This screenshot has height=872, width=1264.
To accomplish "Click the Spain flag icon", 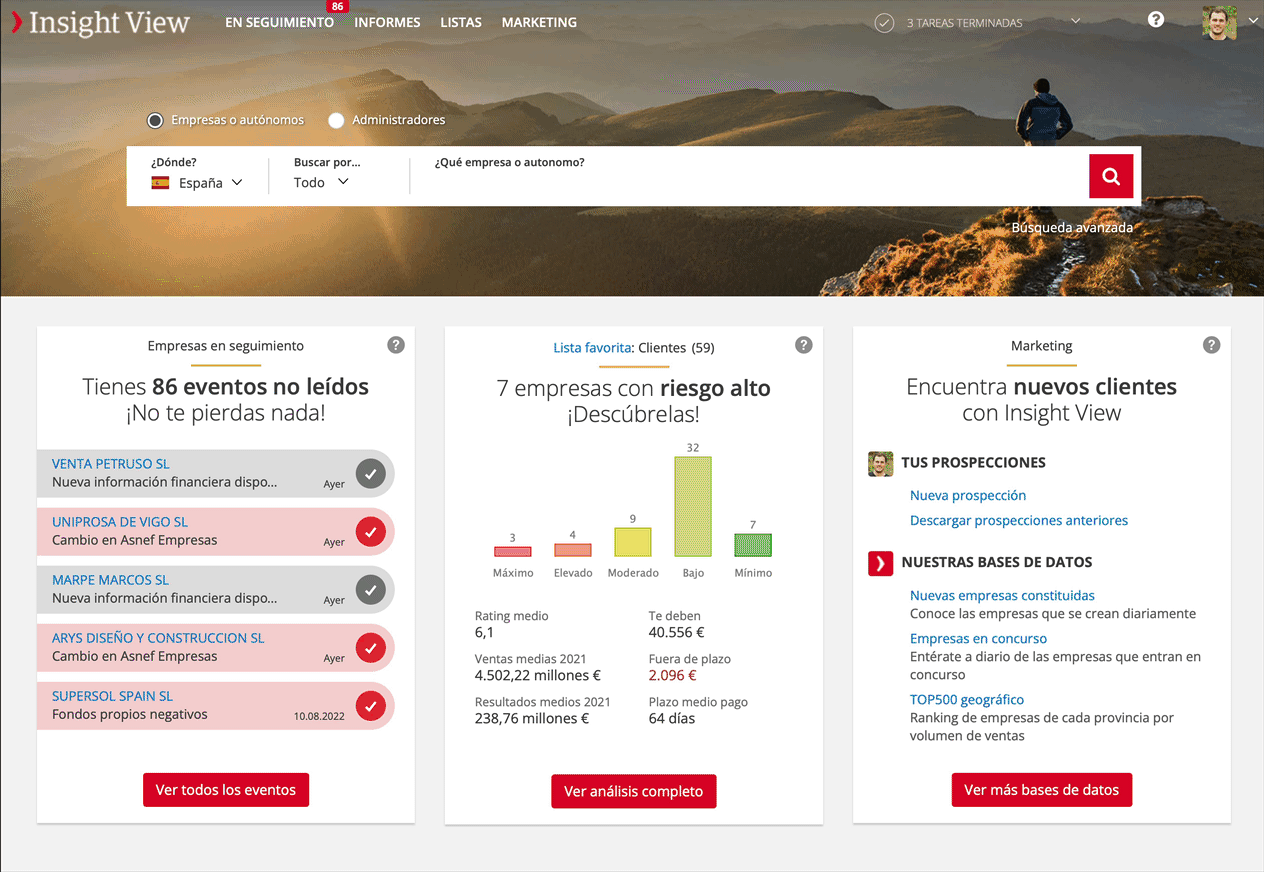I will pos(160,183).
